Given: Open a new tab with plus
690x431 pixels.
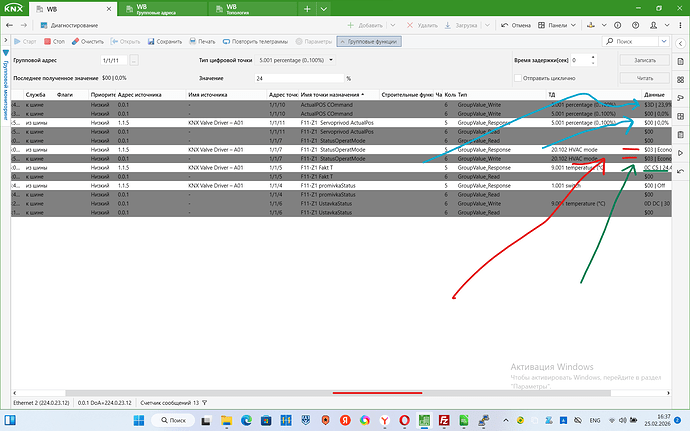Looking at the screenshot, I should click(x=307, y=9).
